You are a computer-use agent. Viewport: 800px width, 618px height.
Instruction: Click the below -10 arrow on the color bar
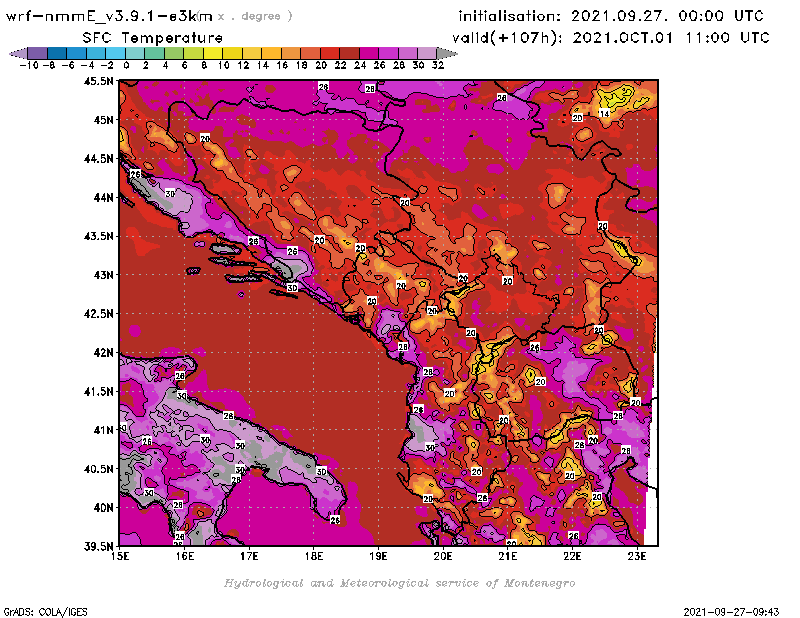click(19, 53)
